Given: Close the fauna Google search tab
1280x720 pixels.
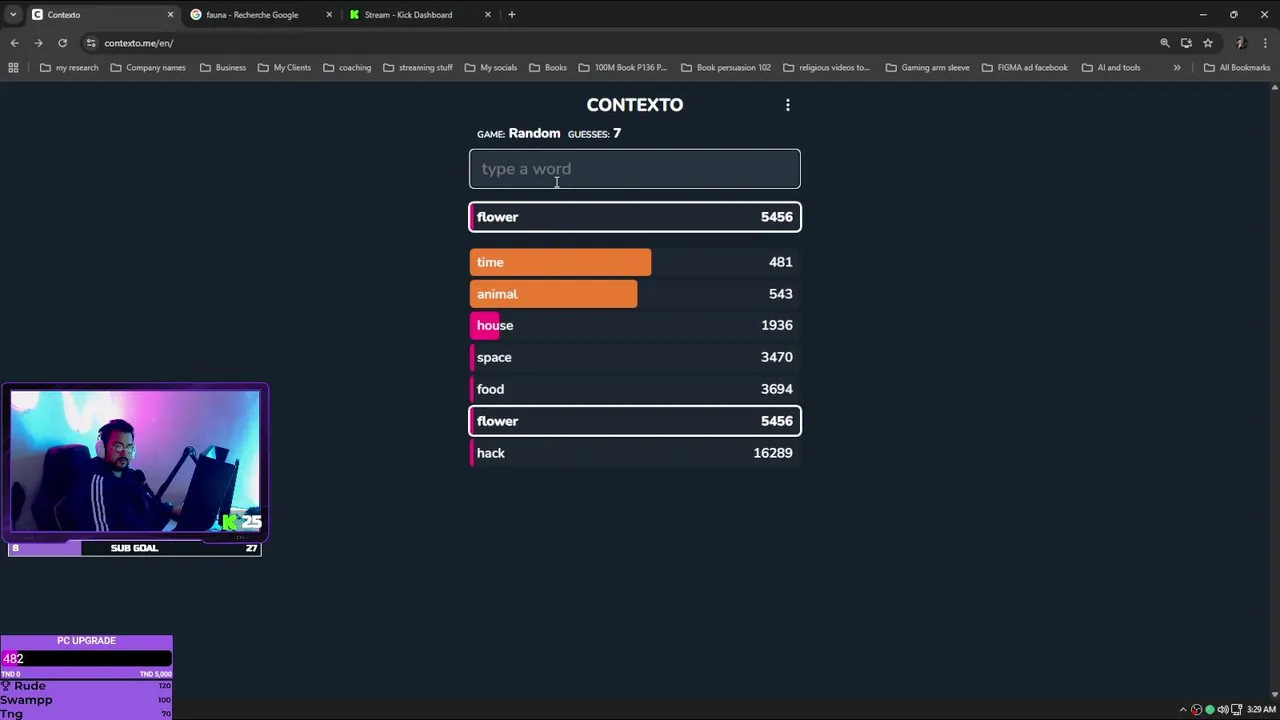Looking at the screenshot, I should [329, 15].
